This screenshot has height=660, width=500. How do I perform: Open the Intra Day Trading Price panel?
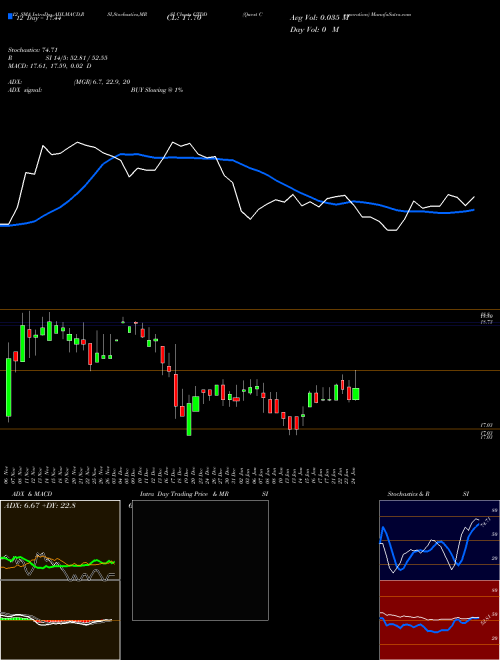pyautogui.click(x=200, y=560)
